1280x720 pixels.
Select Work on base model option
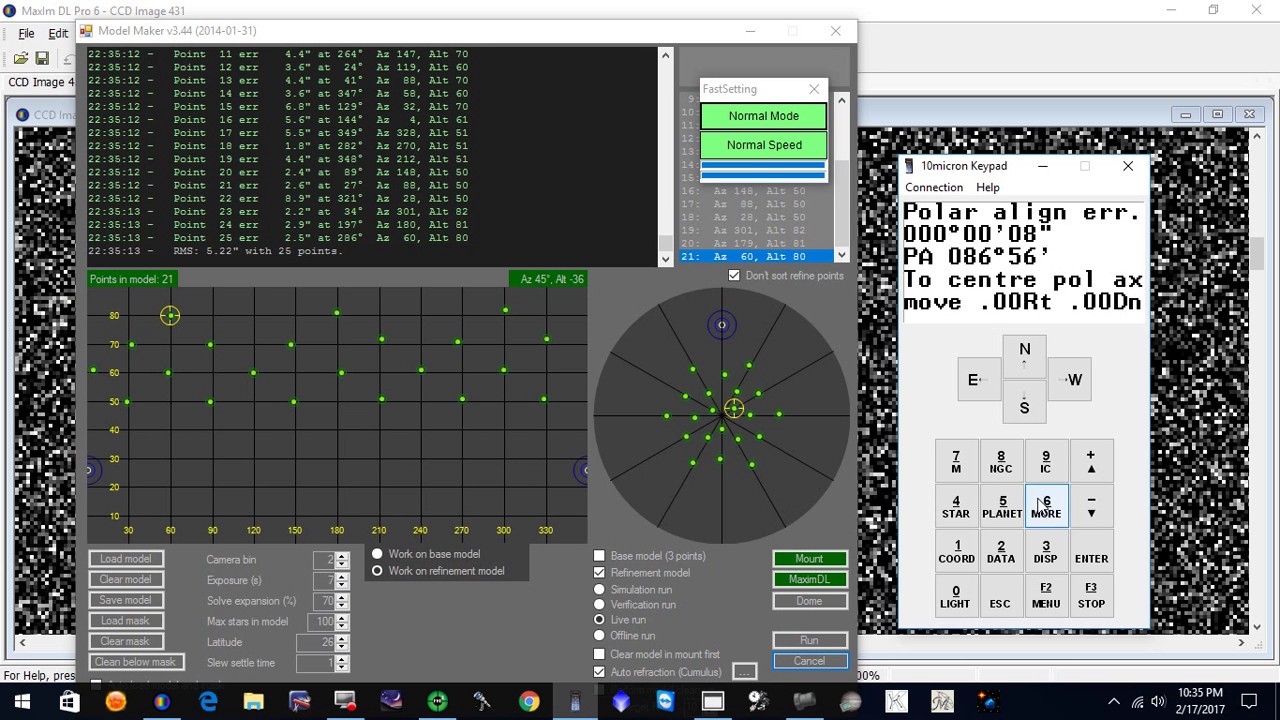[x=377, y=554]
